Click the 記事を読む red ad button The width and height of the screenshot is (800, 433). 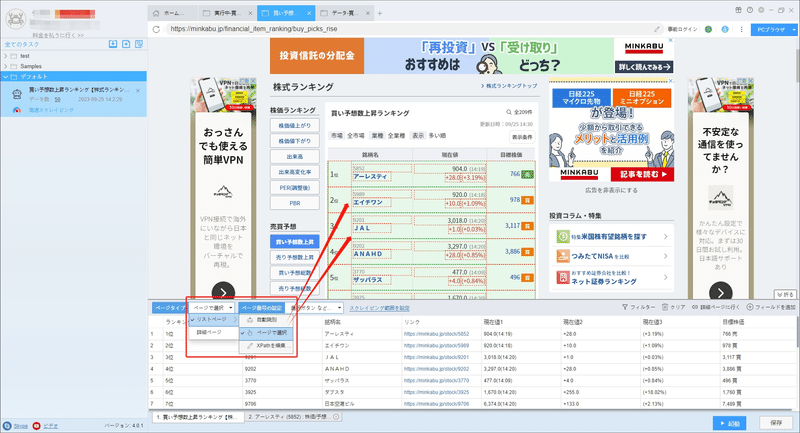[642, 174]
